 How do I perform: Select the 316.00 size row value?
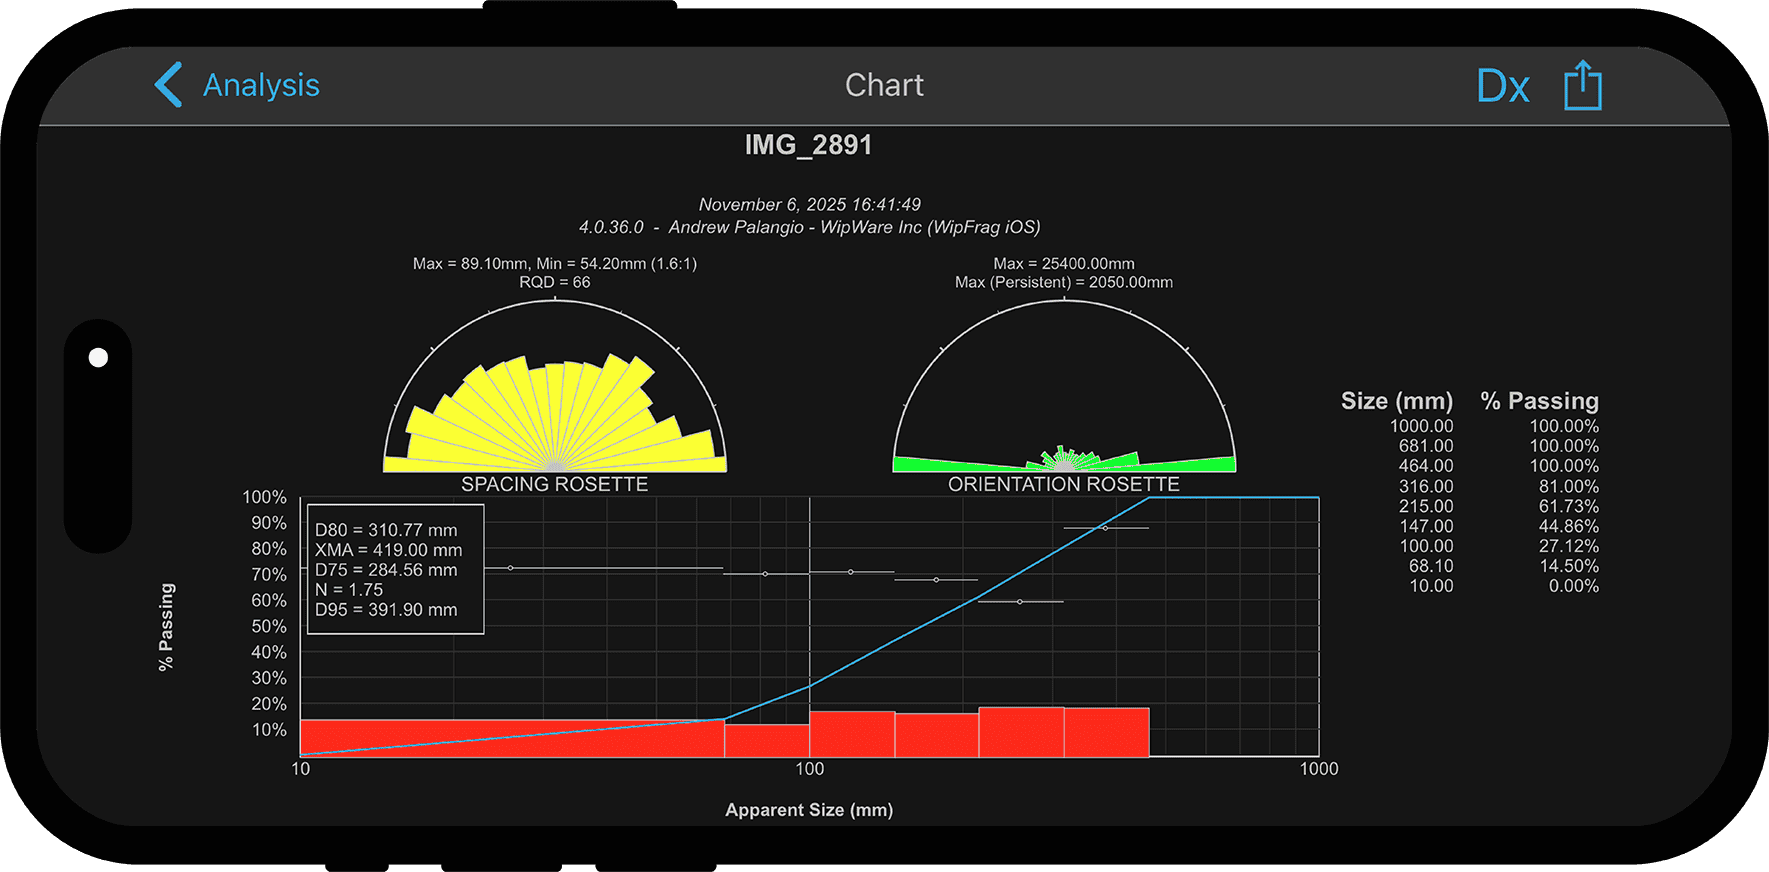click(1425, 487)
